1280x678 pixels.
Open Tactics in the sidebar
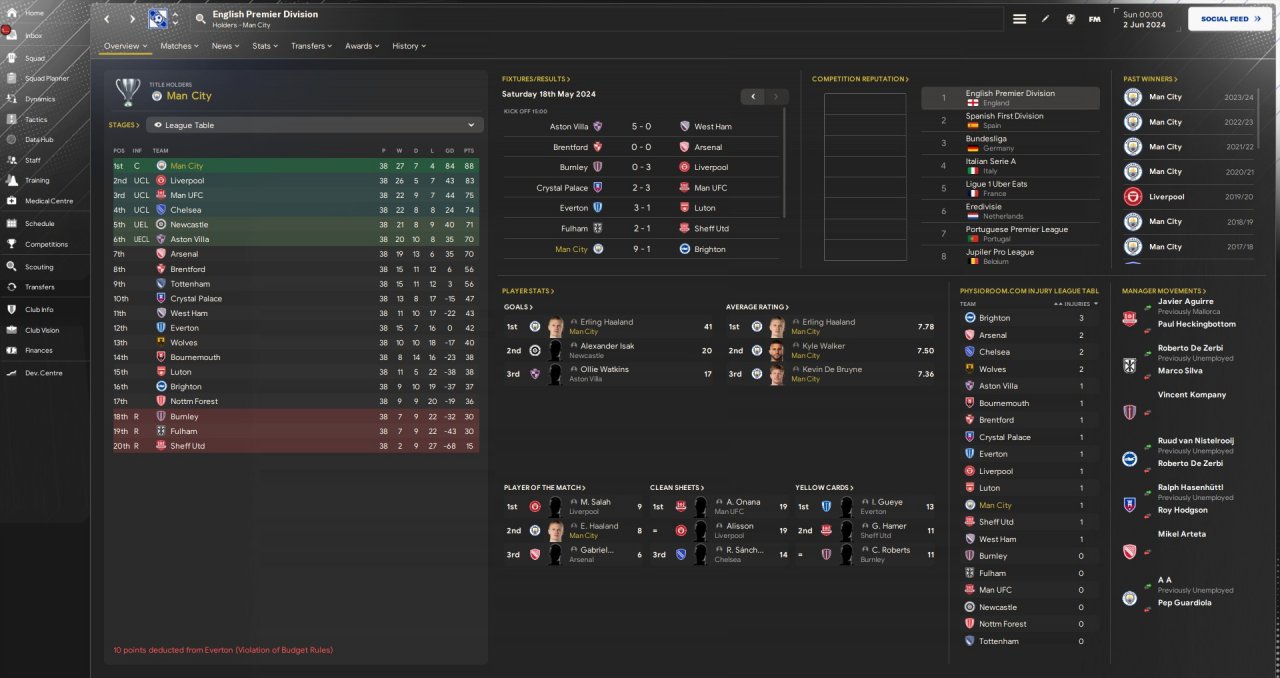[x=36, y=119]
